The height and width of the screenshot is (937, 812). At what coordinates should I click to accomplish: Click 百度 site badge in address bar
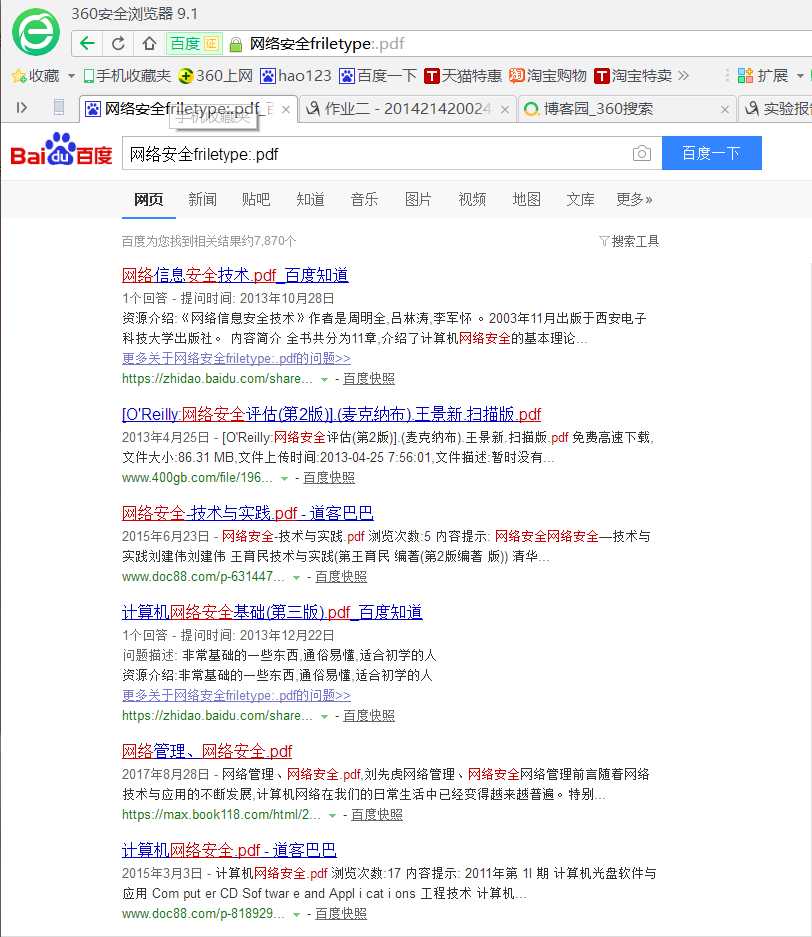(194, 44)
